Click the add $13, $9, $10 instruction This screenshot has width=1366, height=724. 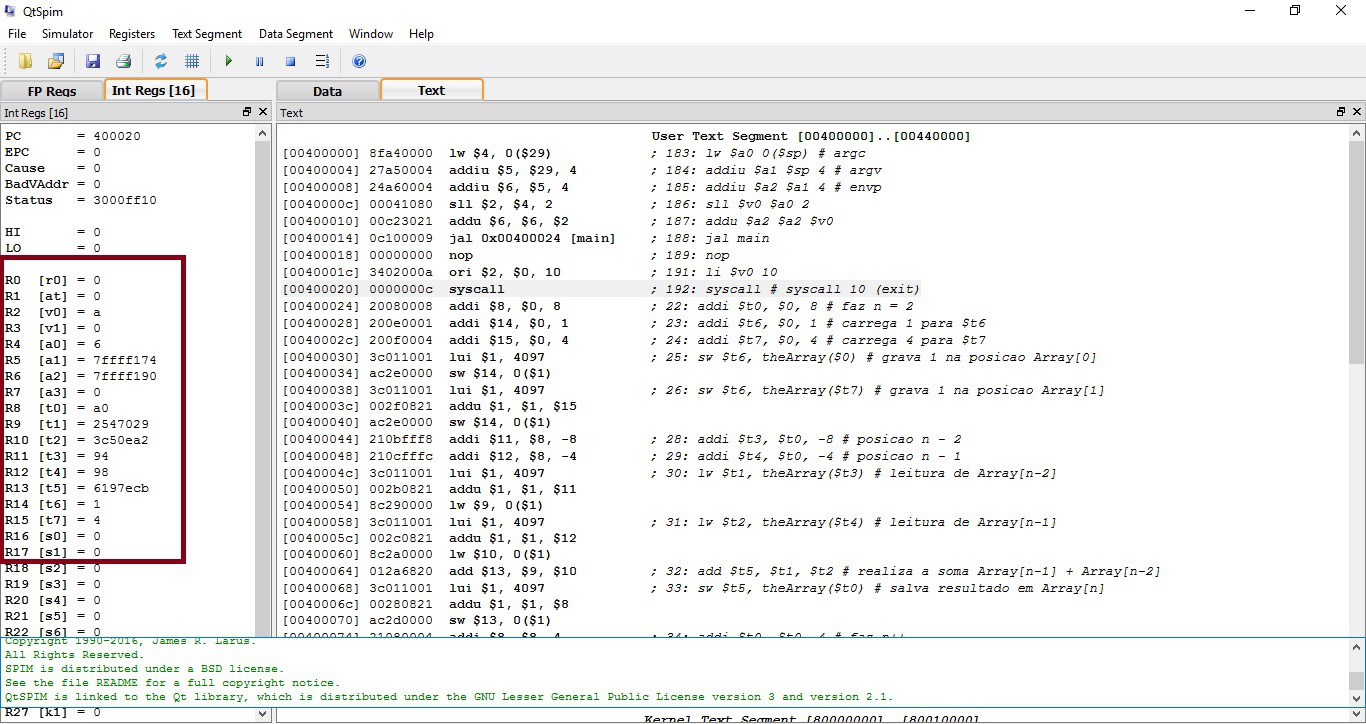point(721,571)
